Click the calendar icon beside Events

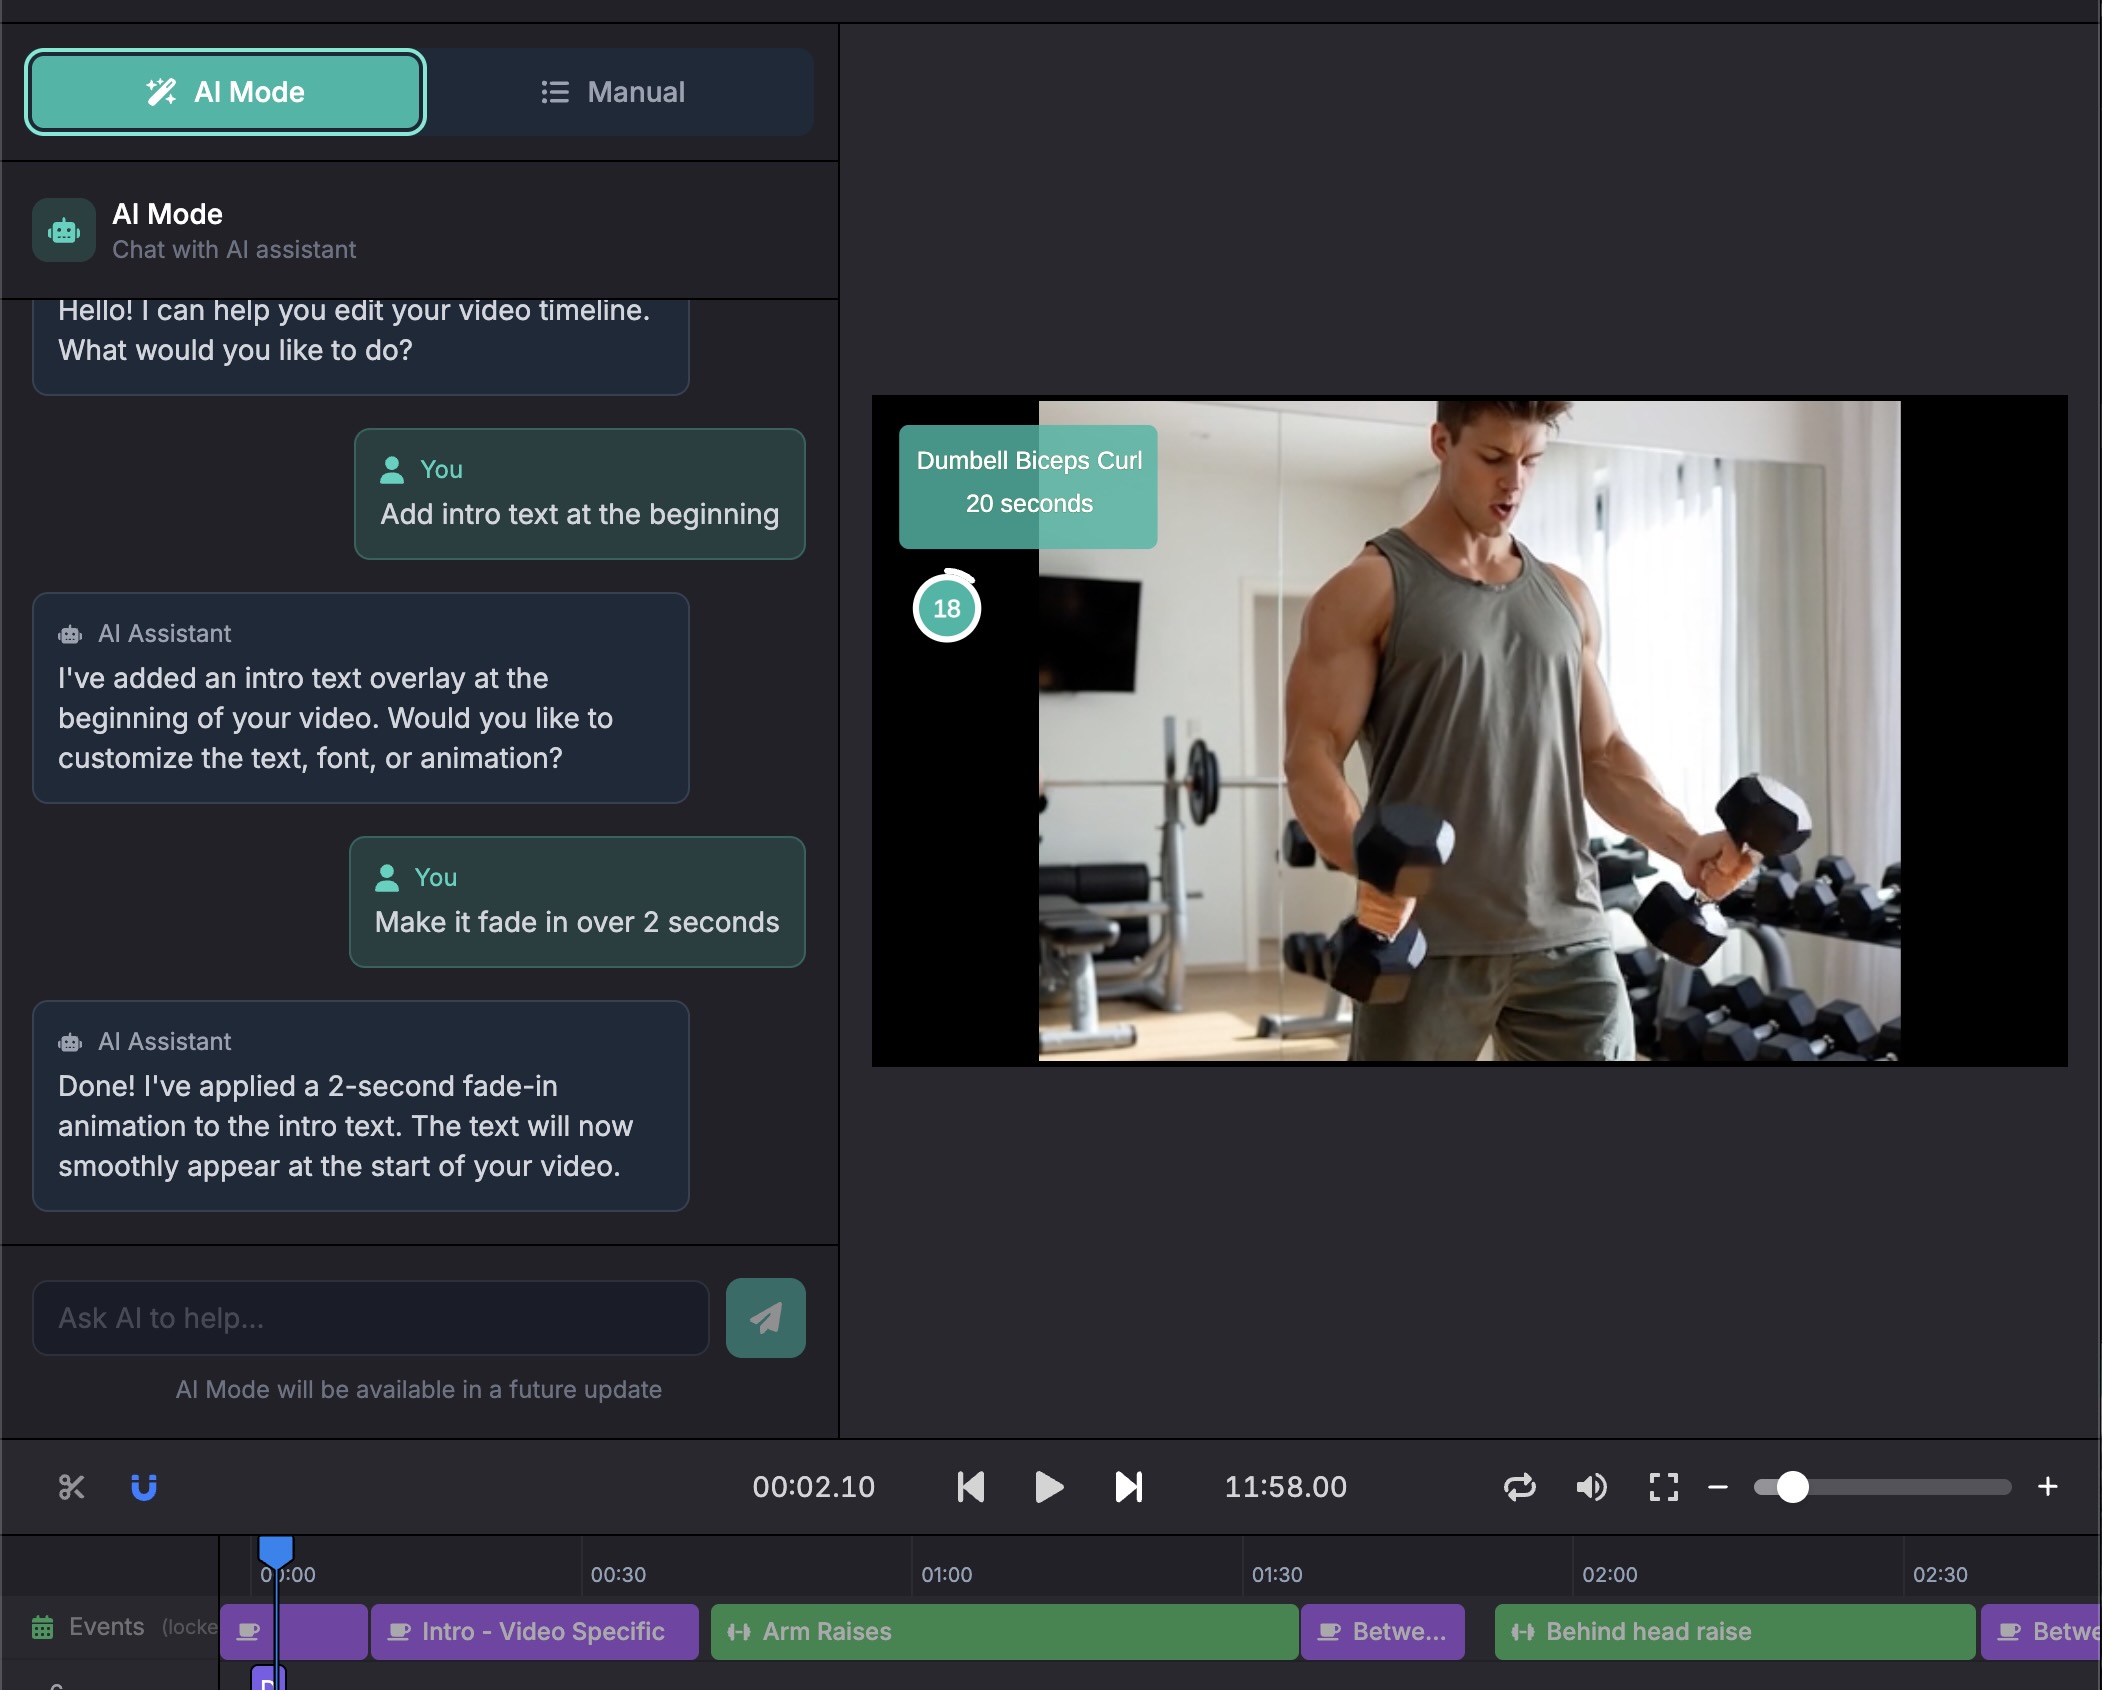point(42,1626)
